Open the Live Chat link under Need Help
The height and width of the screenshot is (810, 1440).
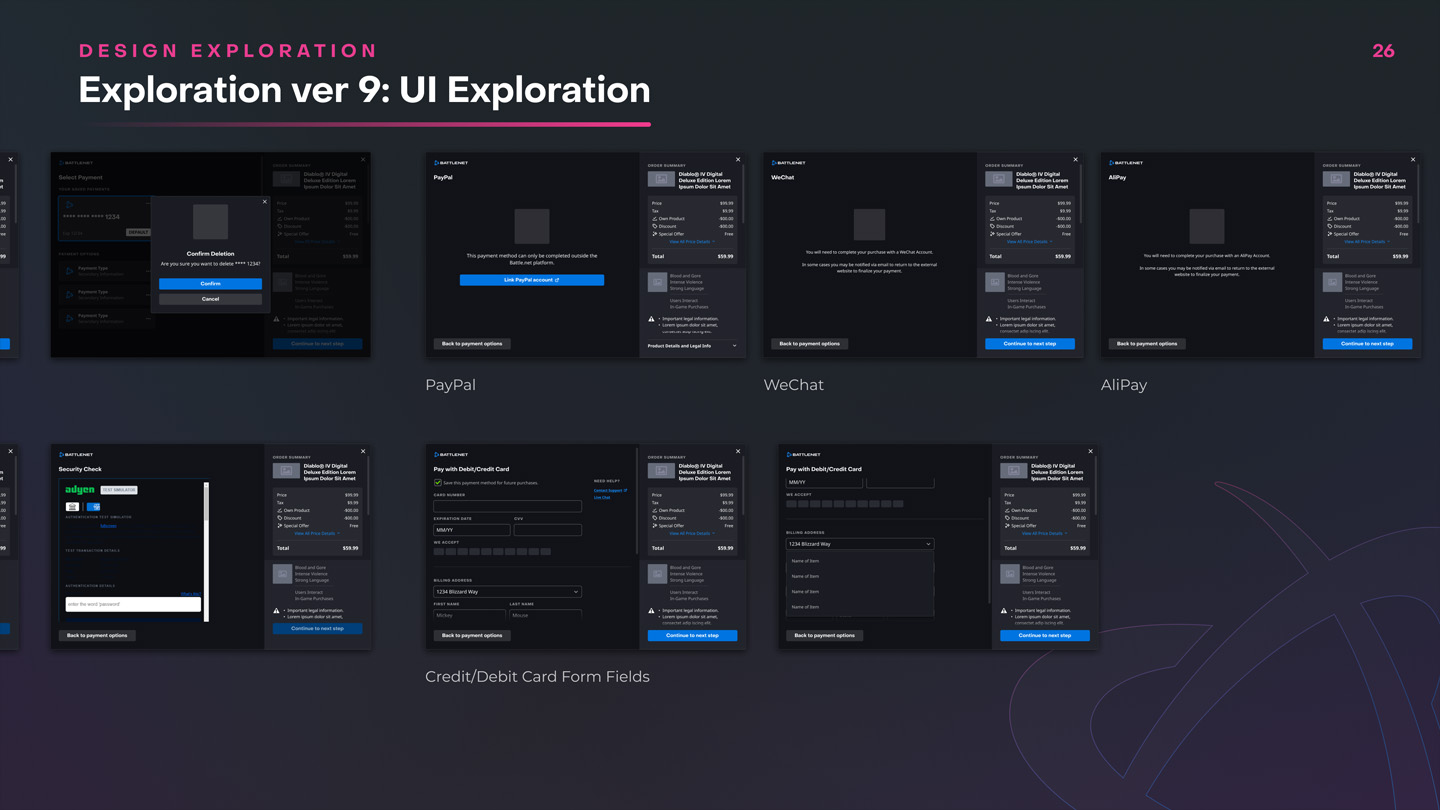(x=602, y=497)
